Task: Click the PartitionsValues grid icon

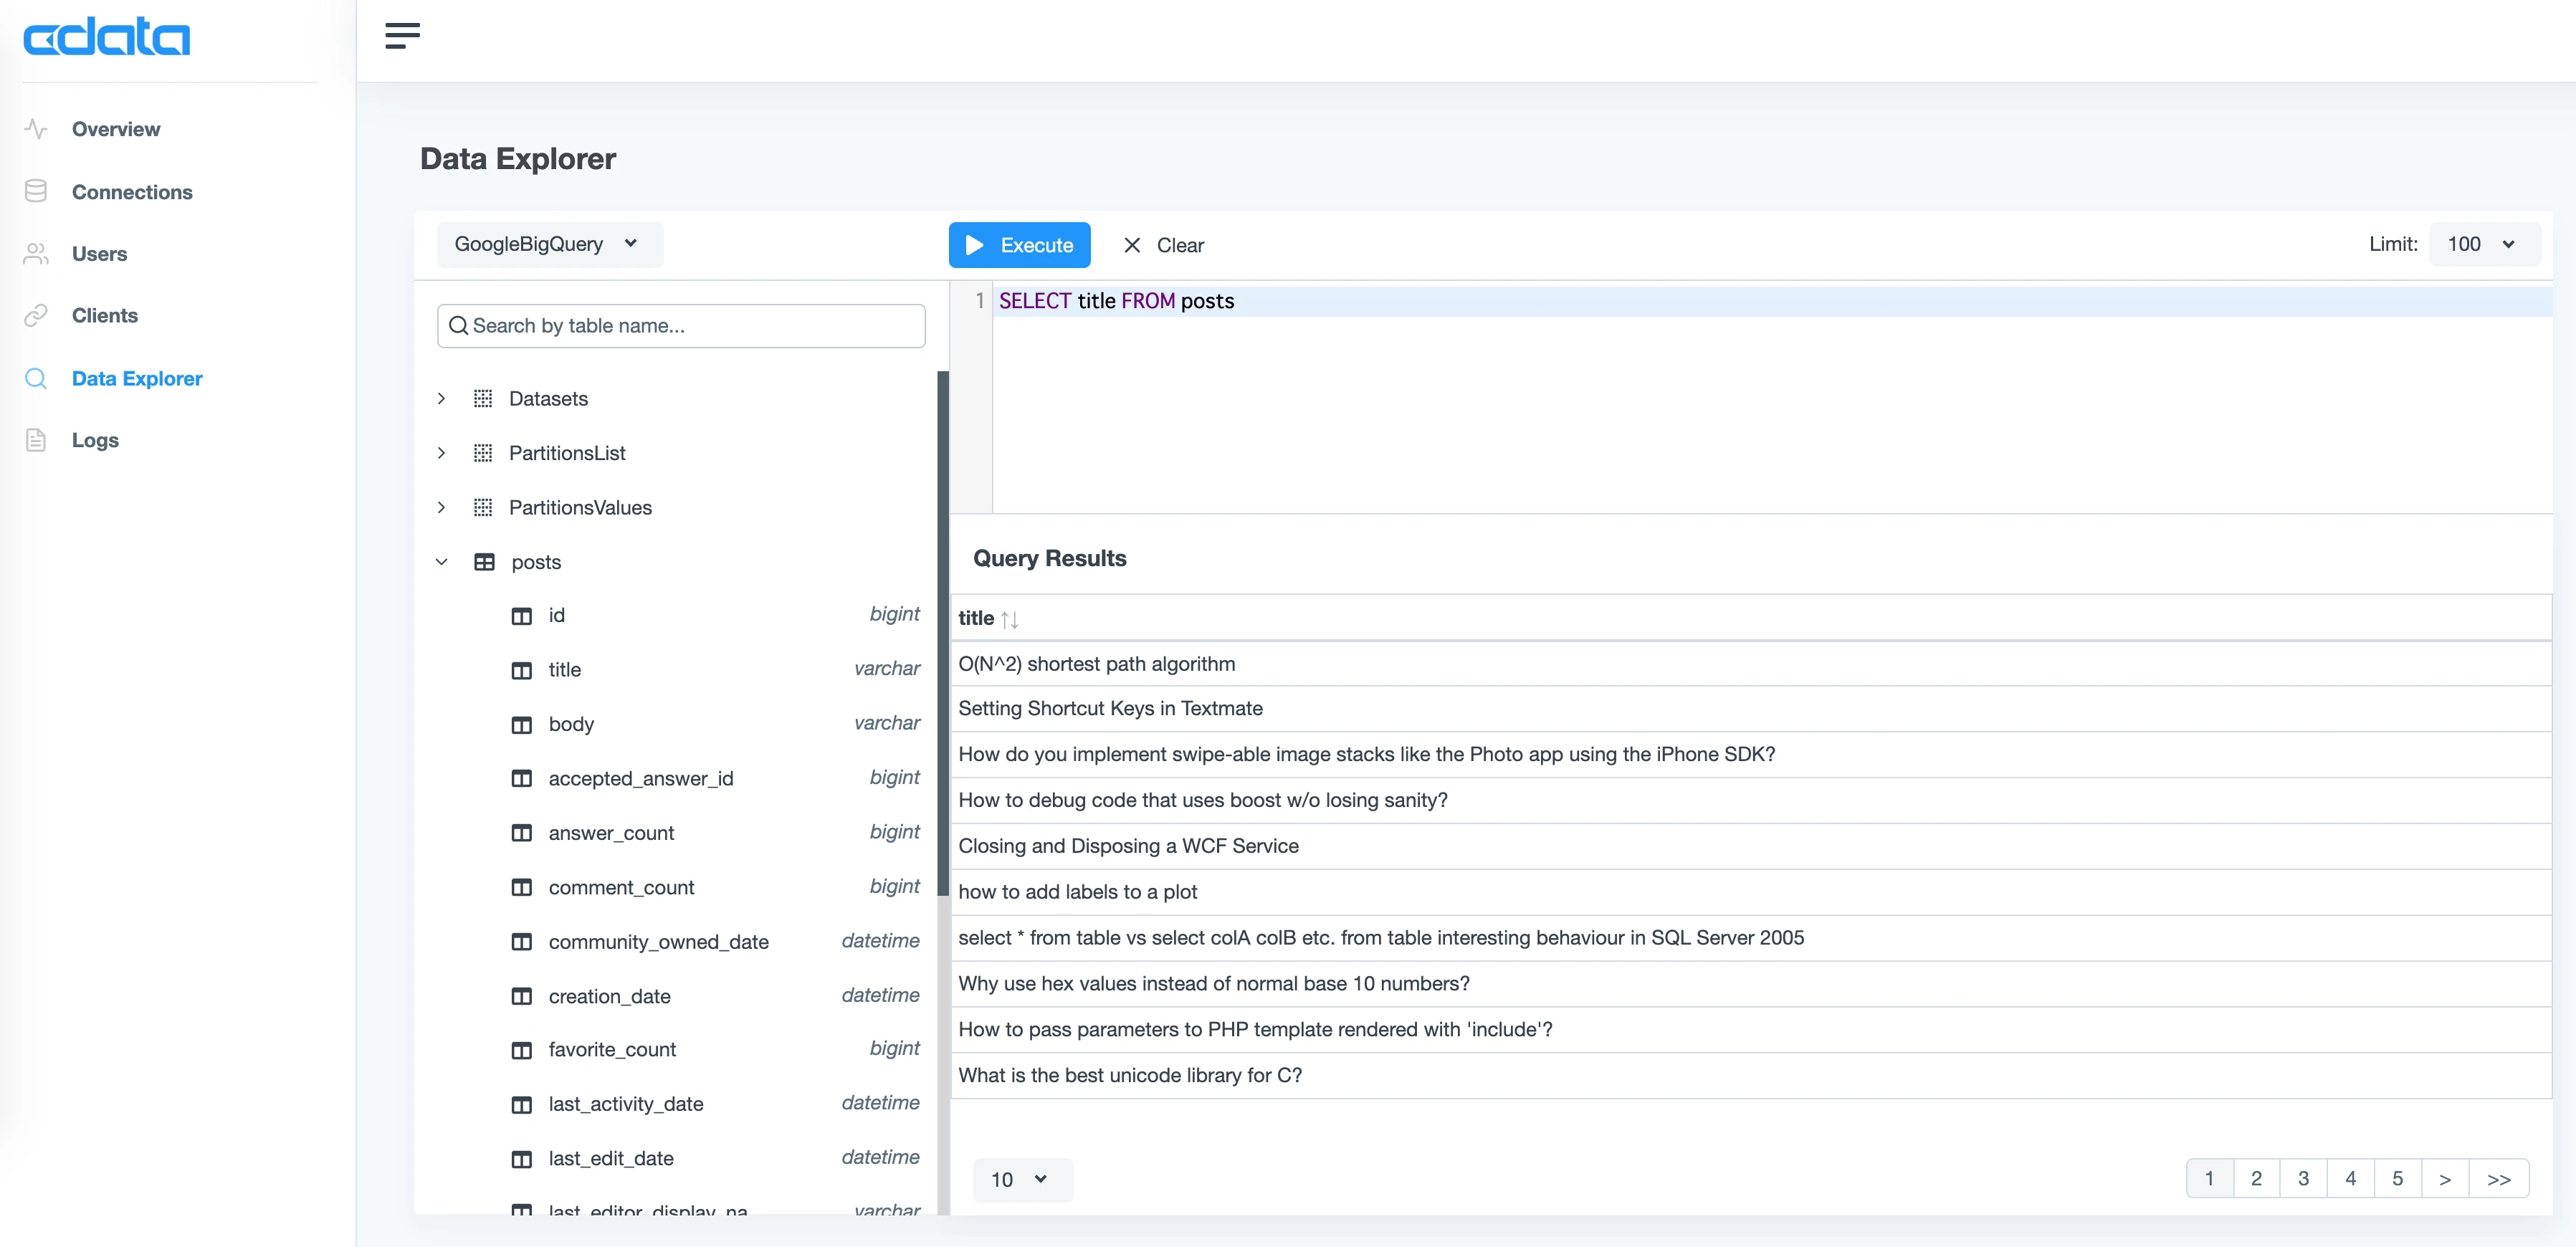Action: 483,508
